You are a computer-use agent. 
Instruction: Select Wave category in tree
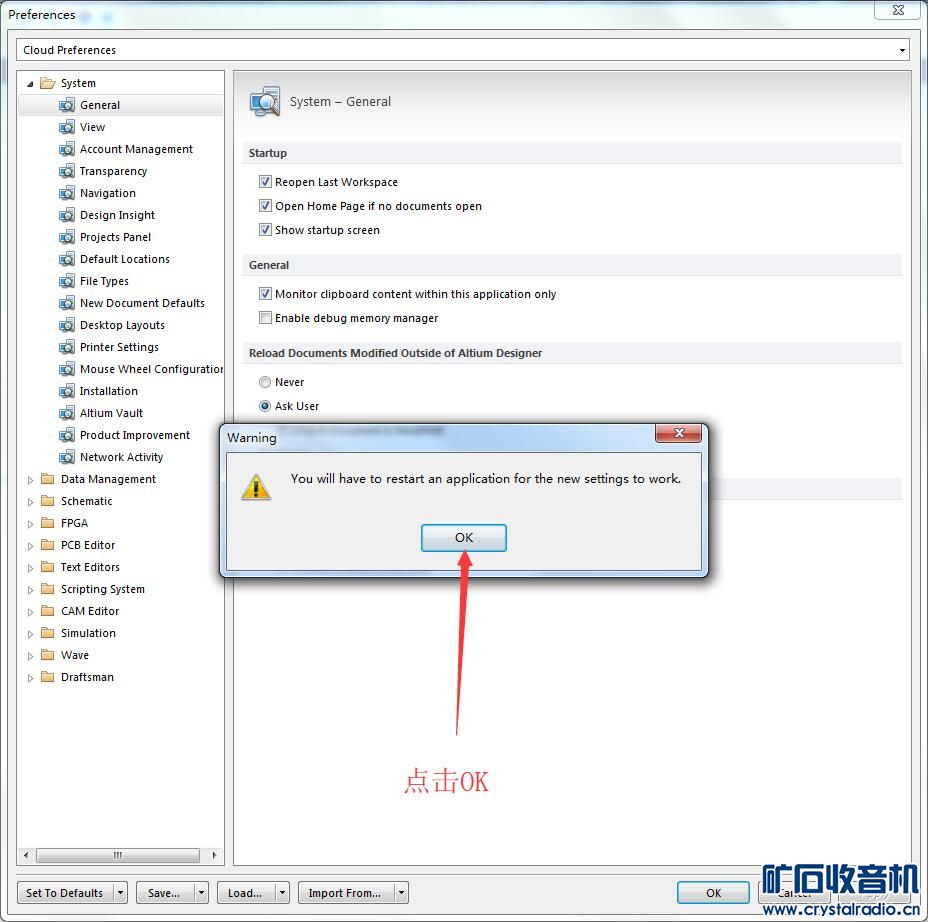(x=75, y=655)
